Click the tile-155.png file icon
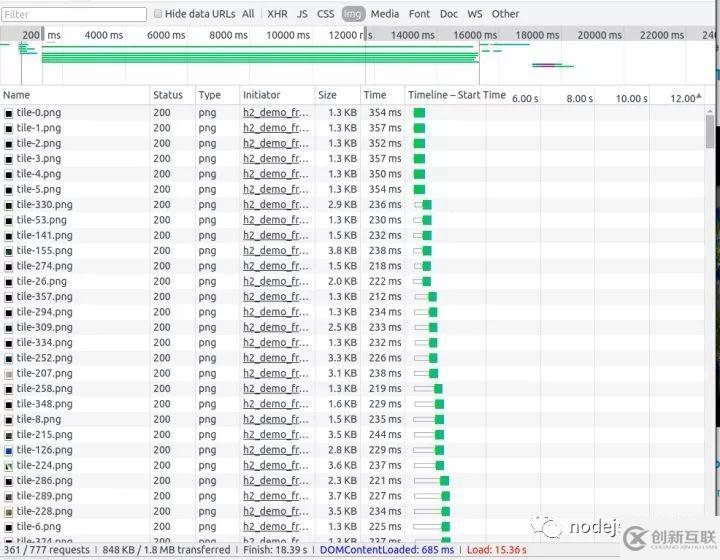Image resolution: width=720 pixels, height=560 pixels. pos(9,251)
